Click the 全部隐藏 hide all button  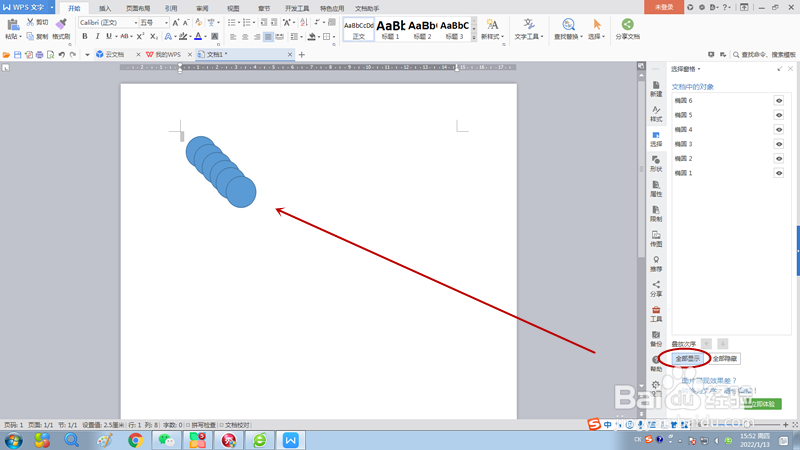coord(724,359)
